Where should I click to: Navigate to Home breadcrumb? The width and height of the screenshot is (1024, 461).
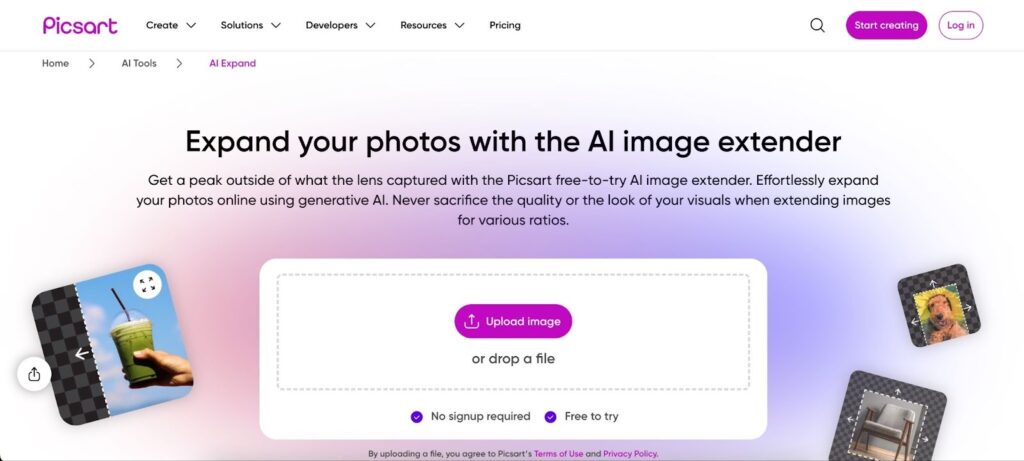tap(55, 63)
